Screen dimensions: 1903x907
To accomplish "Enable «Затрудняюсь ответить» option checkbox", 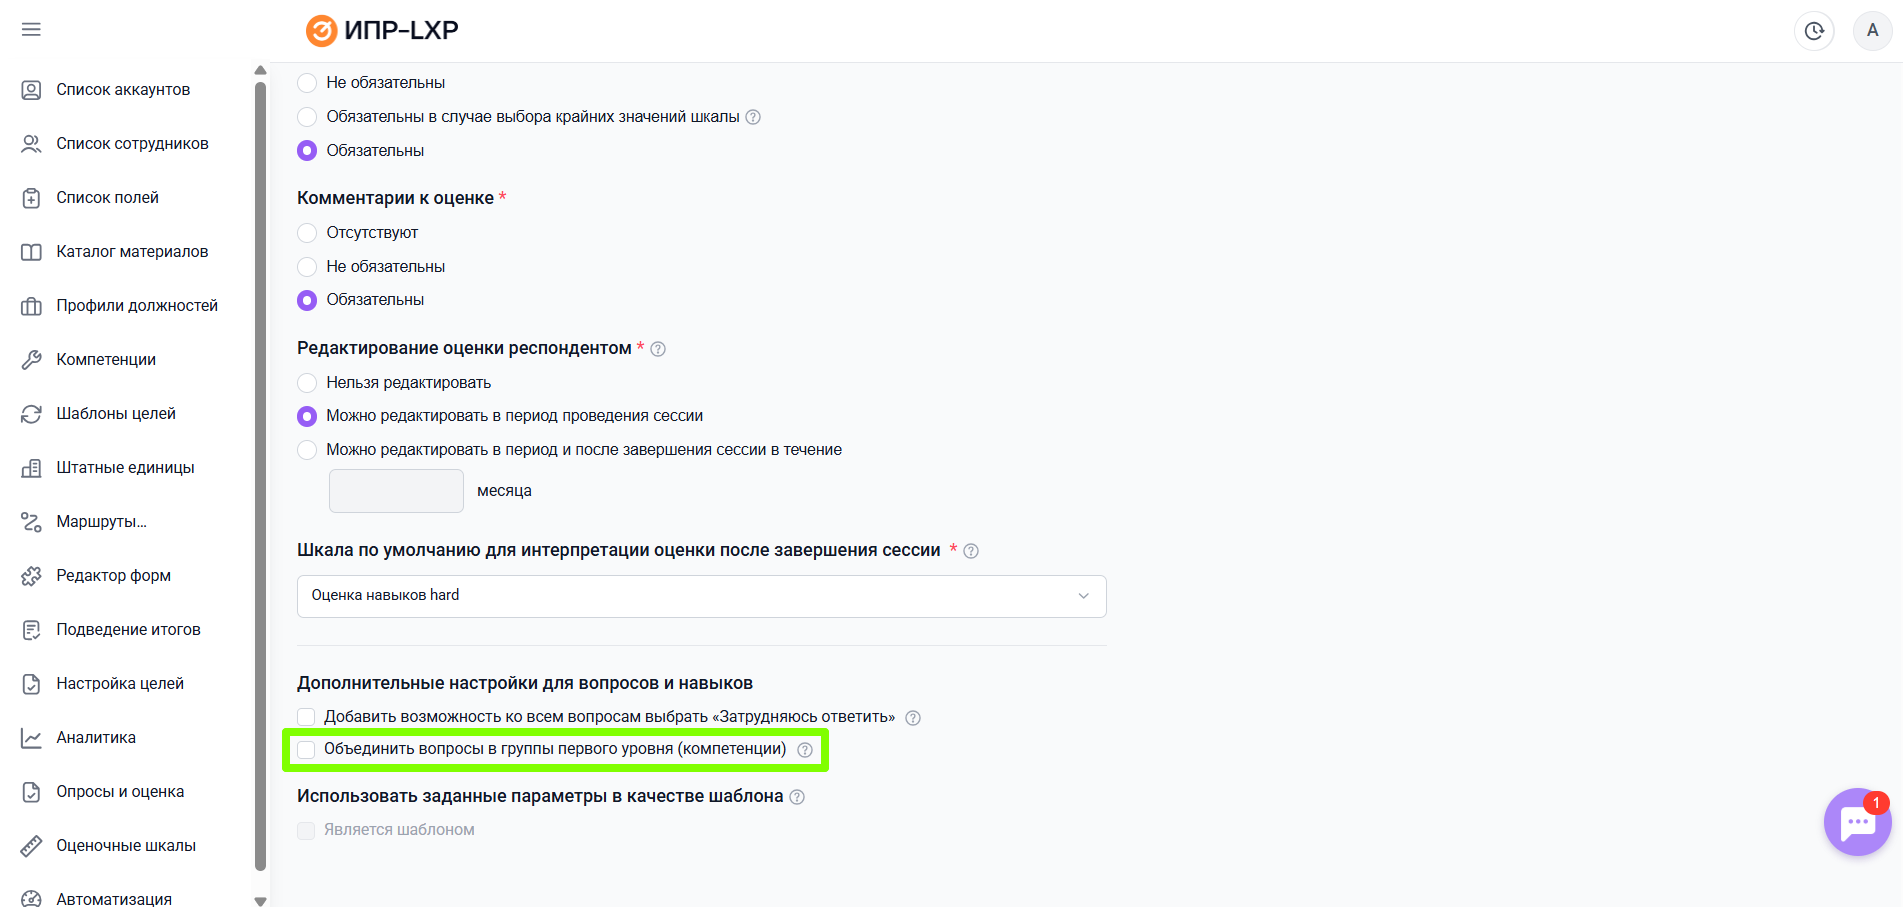I will point(307,717).
